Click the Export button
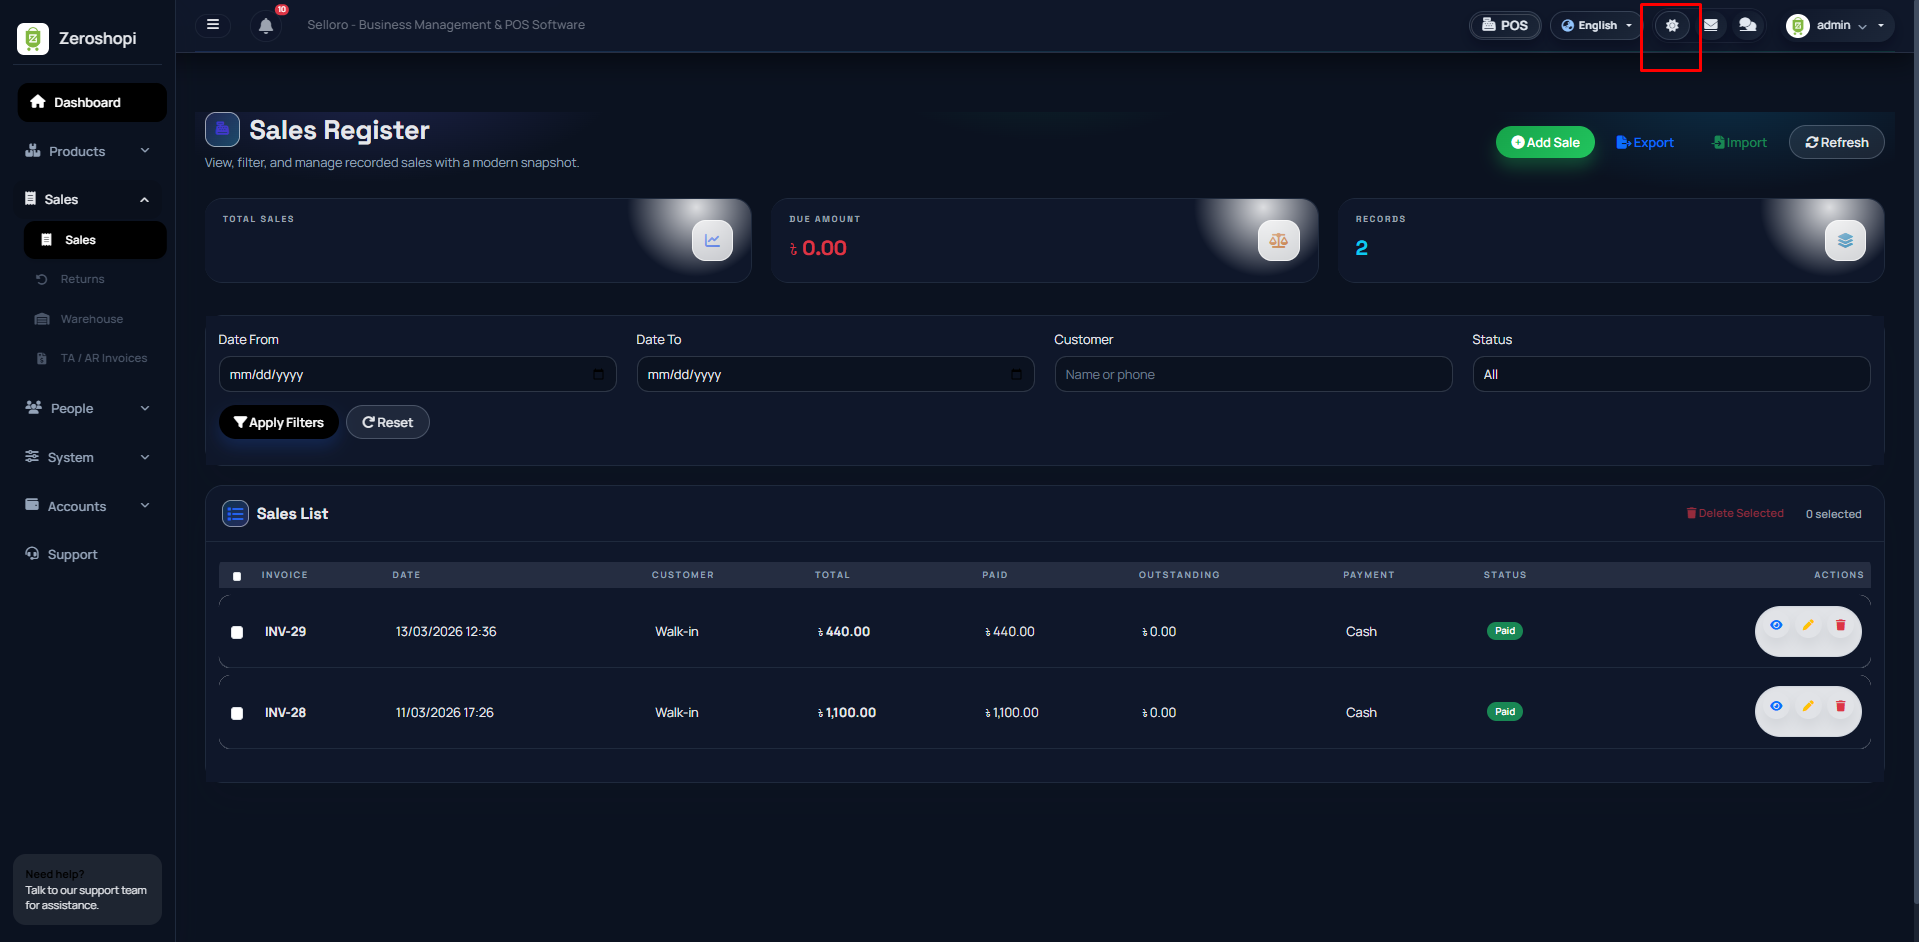The image size is (1919, 942). pyautogui.click(x=1645, y=142)
